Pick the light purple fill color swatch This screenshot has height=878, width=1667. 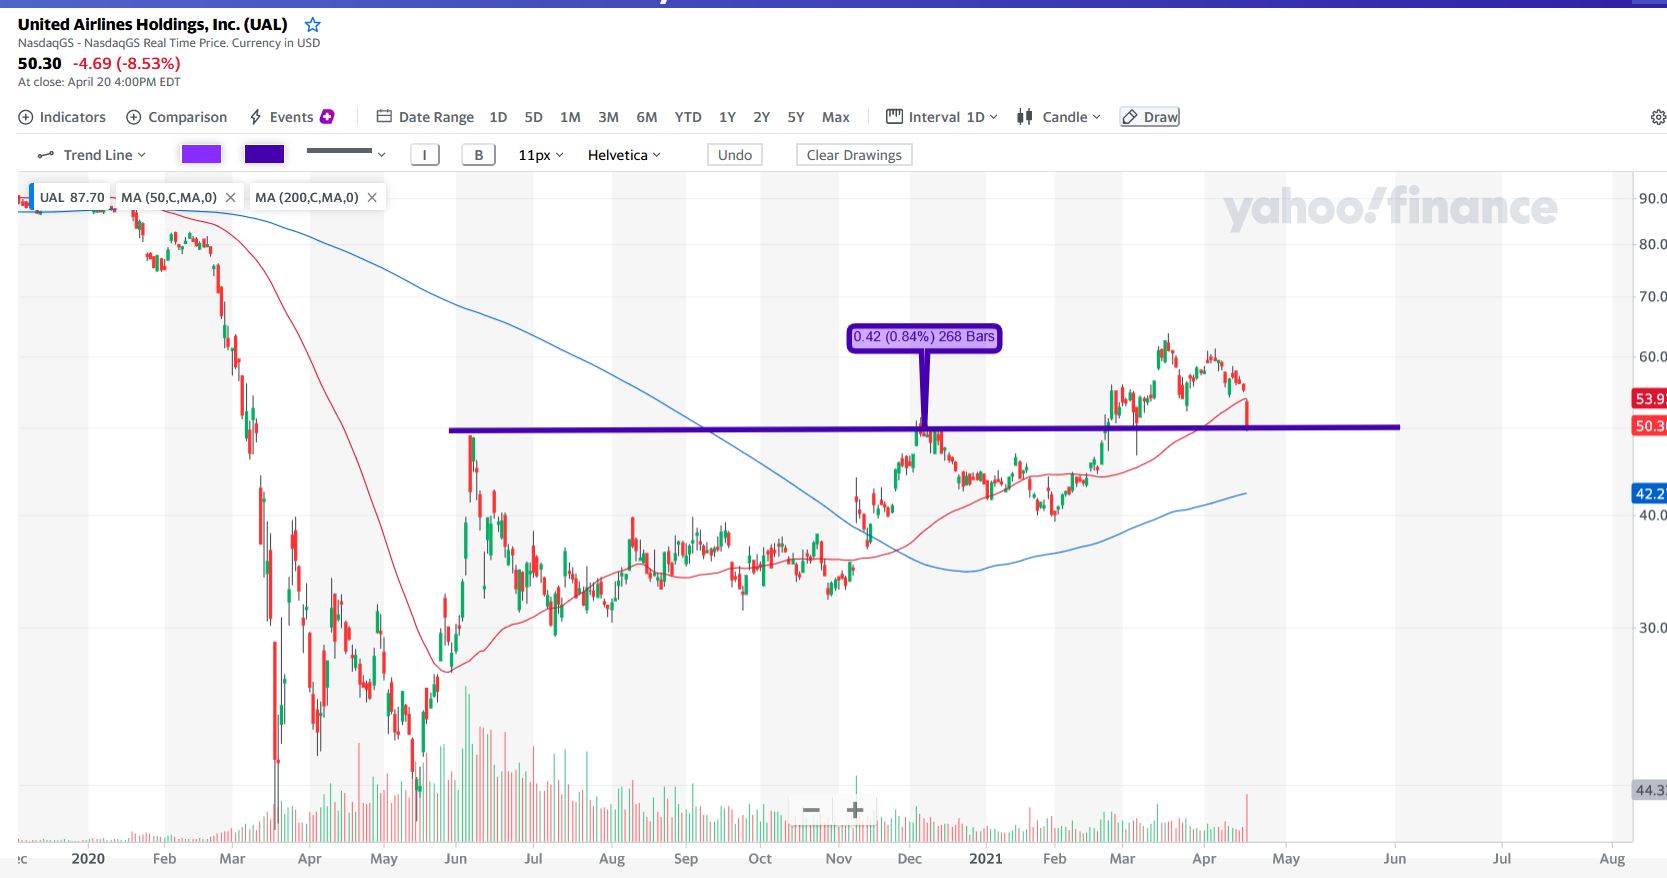pos(201,154)
